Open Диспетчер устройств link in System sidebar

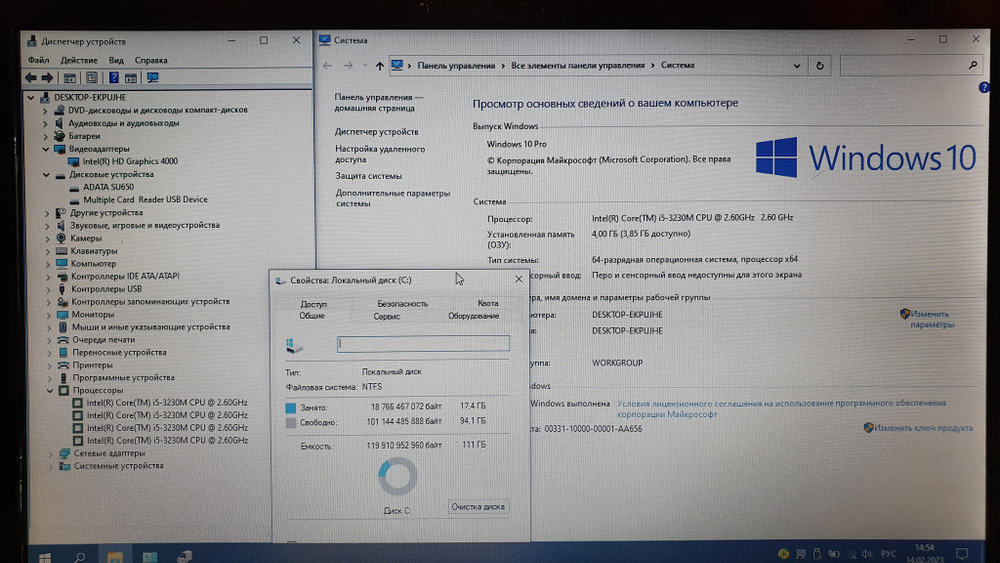point(376,131)
